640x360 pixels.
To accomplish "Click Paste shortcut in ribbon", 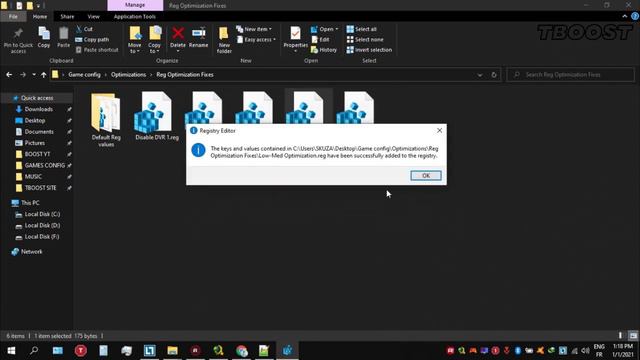I will coord(97,50).
